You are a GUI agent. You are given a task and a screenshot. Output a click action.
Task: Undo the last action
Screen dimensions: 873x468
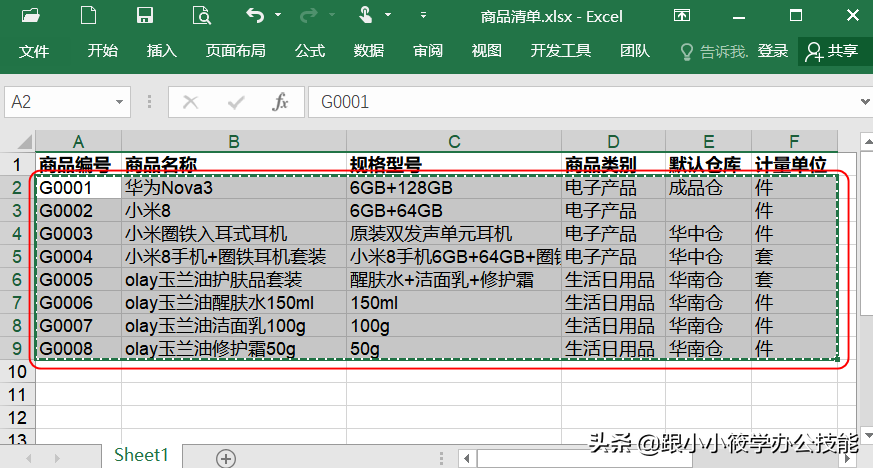click(255, 15)
